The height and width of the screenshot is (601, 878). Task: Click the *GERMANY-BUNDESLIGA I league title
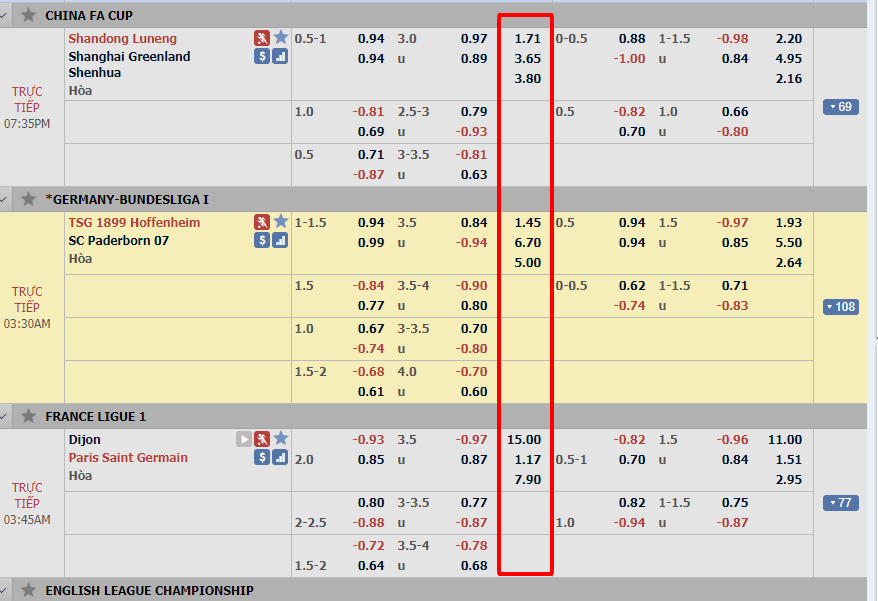127,199
